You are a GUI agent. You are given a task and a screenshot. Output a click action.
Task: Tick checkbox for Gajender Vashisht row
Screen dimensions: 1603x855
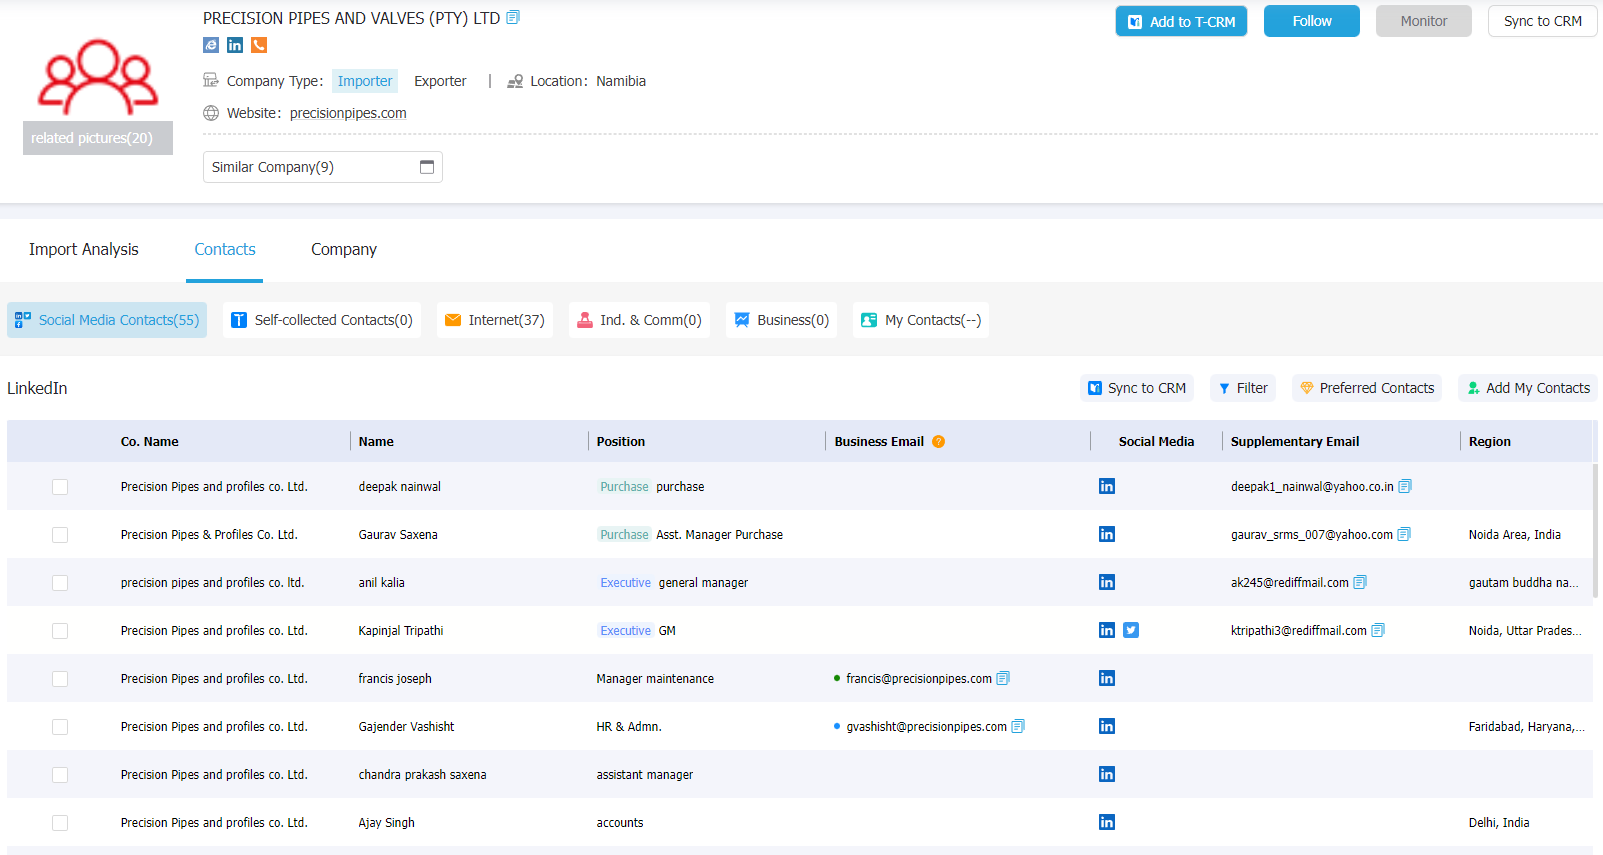tap(60, 727)
